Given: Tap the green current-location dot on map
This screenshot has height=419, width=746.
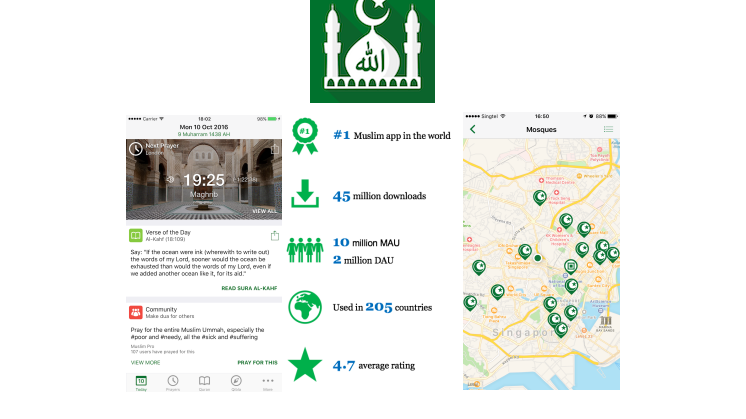Looking at the screenshot, I should point(538,258).
